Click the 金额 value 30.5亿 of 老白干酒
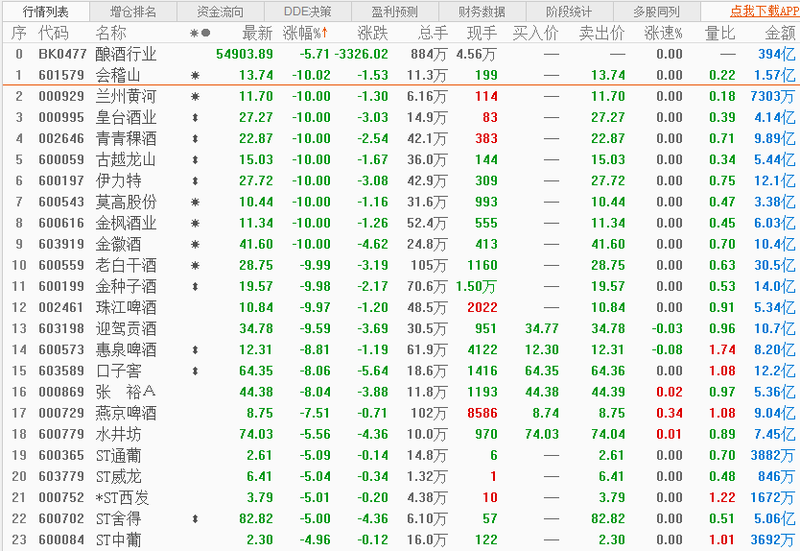This screenshot has width=800, height=551. click(774, 265)
